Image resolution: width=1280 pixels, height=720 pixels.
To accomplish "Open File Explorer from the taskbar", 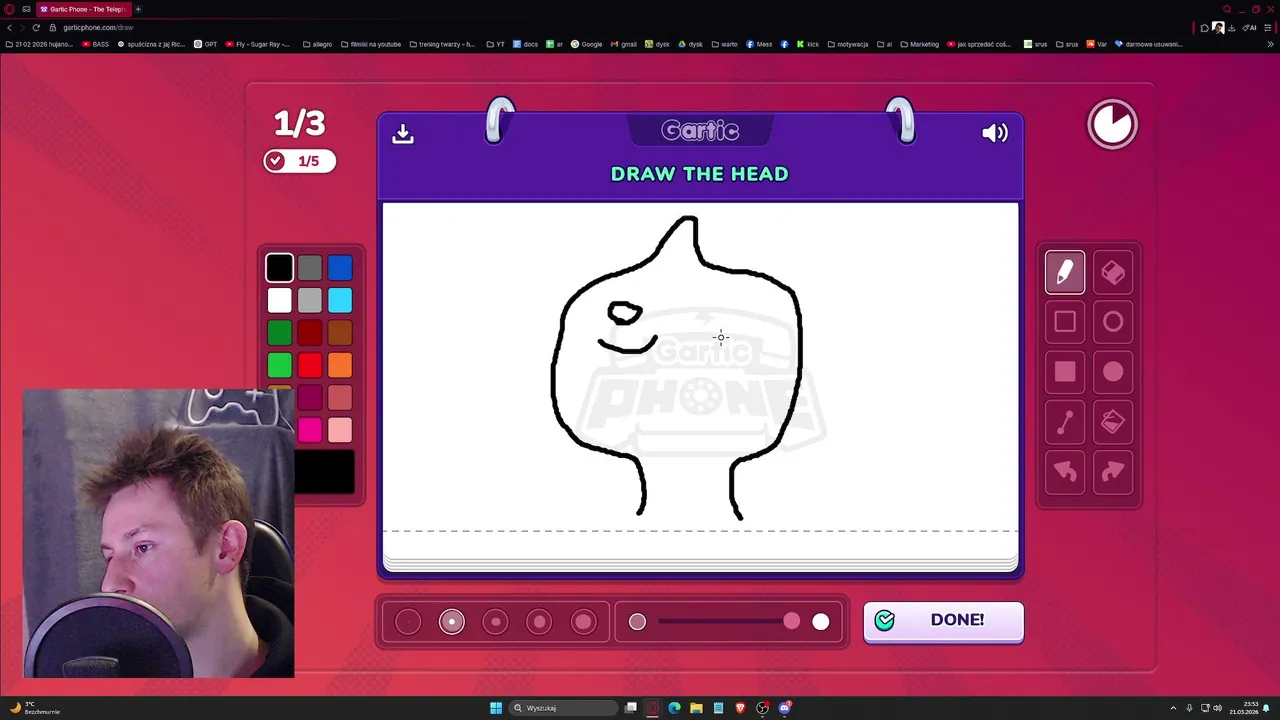I will point(696,708).
